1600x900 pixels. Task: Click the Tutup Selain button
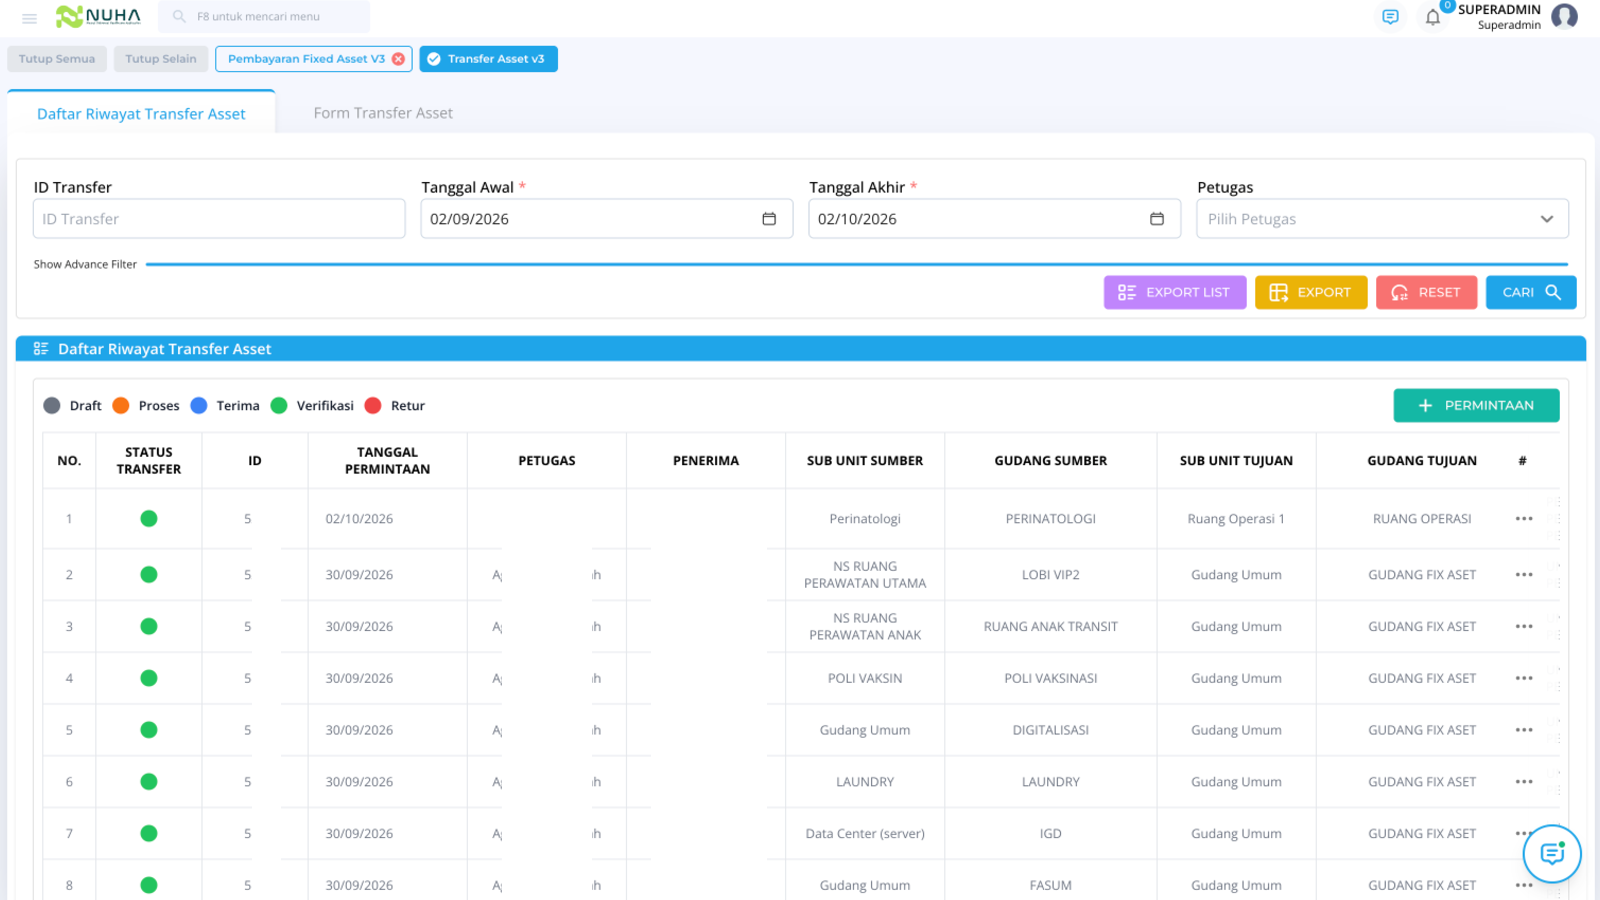click(x=161, y=59)
